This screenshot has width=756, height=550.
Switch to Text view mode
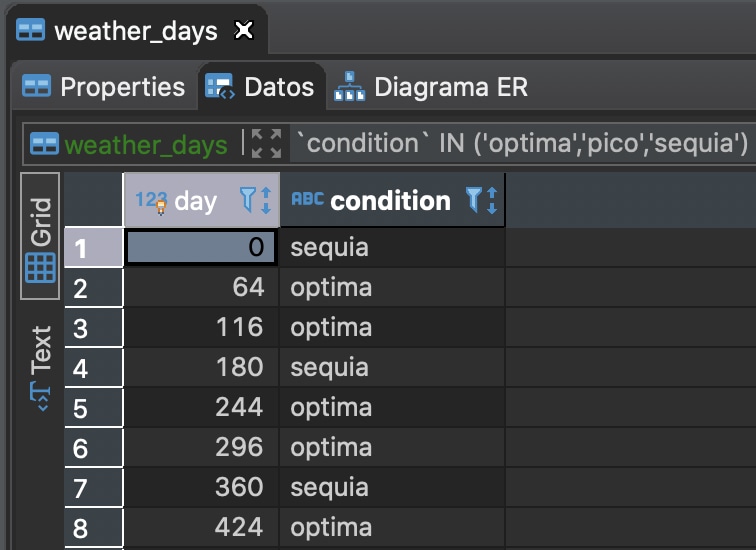[x=40, y=367]
